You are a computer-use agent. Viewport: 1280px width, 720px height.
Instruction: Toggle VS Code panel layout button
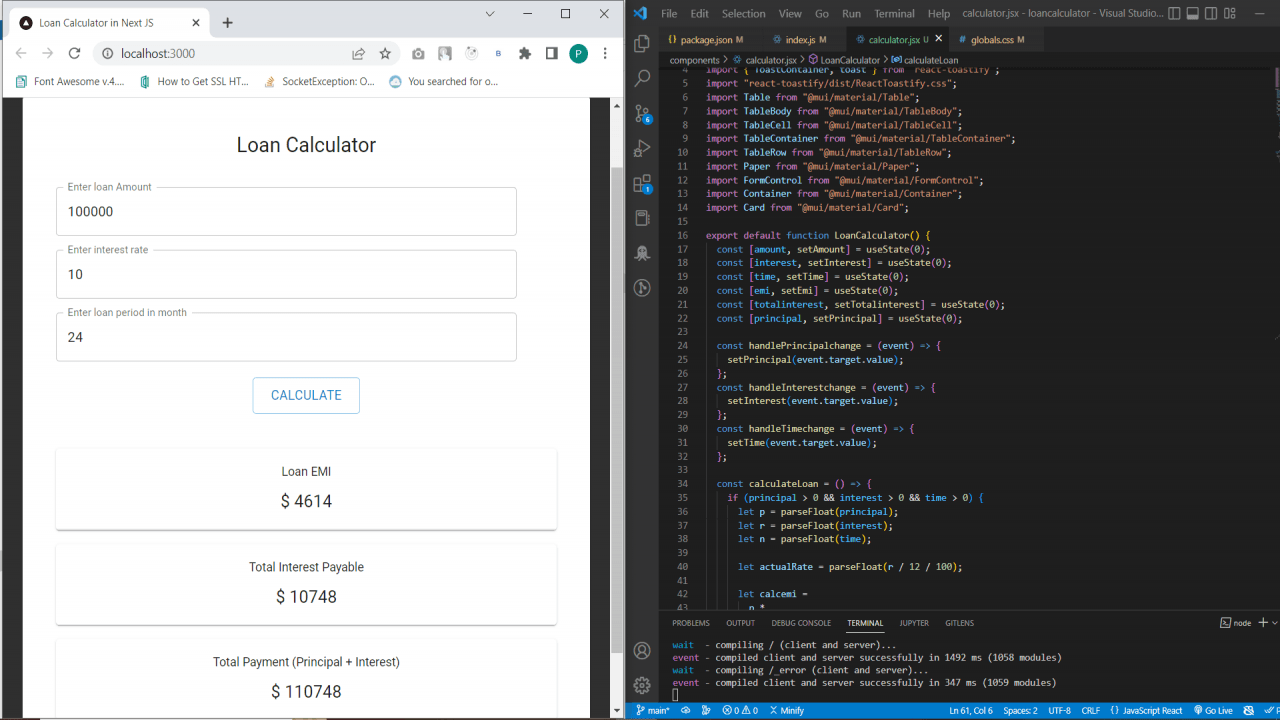point(1193,13)
